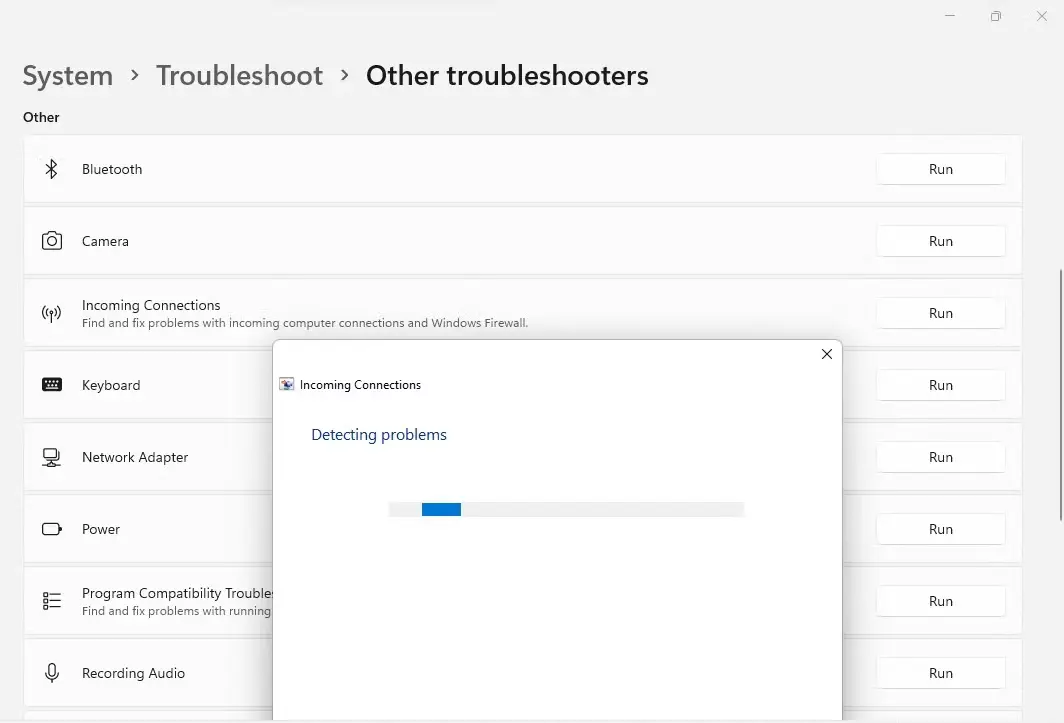Go to Troubleshoot in breadcrumb

[x=240, y=75]
